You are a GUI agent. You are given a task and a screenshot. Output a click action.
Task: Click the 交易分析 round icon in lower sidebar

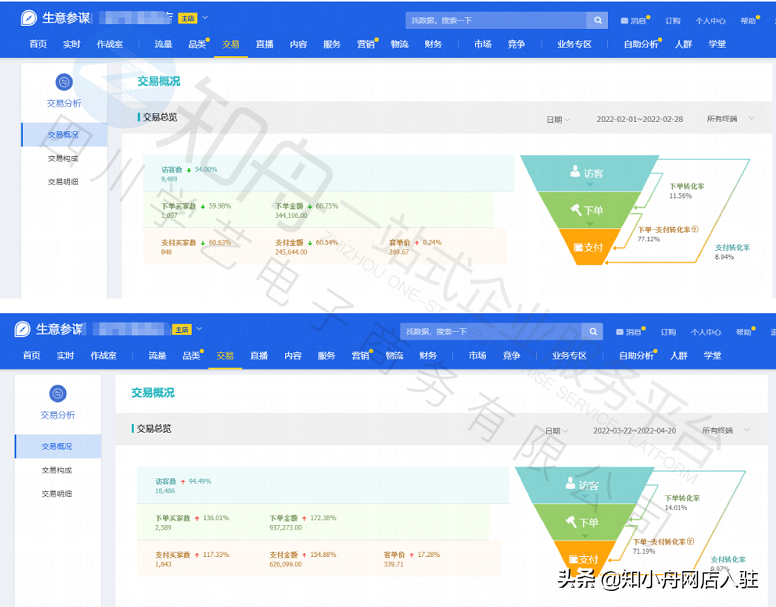pyautogui.click(x=58, y=394)
